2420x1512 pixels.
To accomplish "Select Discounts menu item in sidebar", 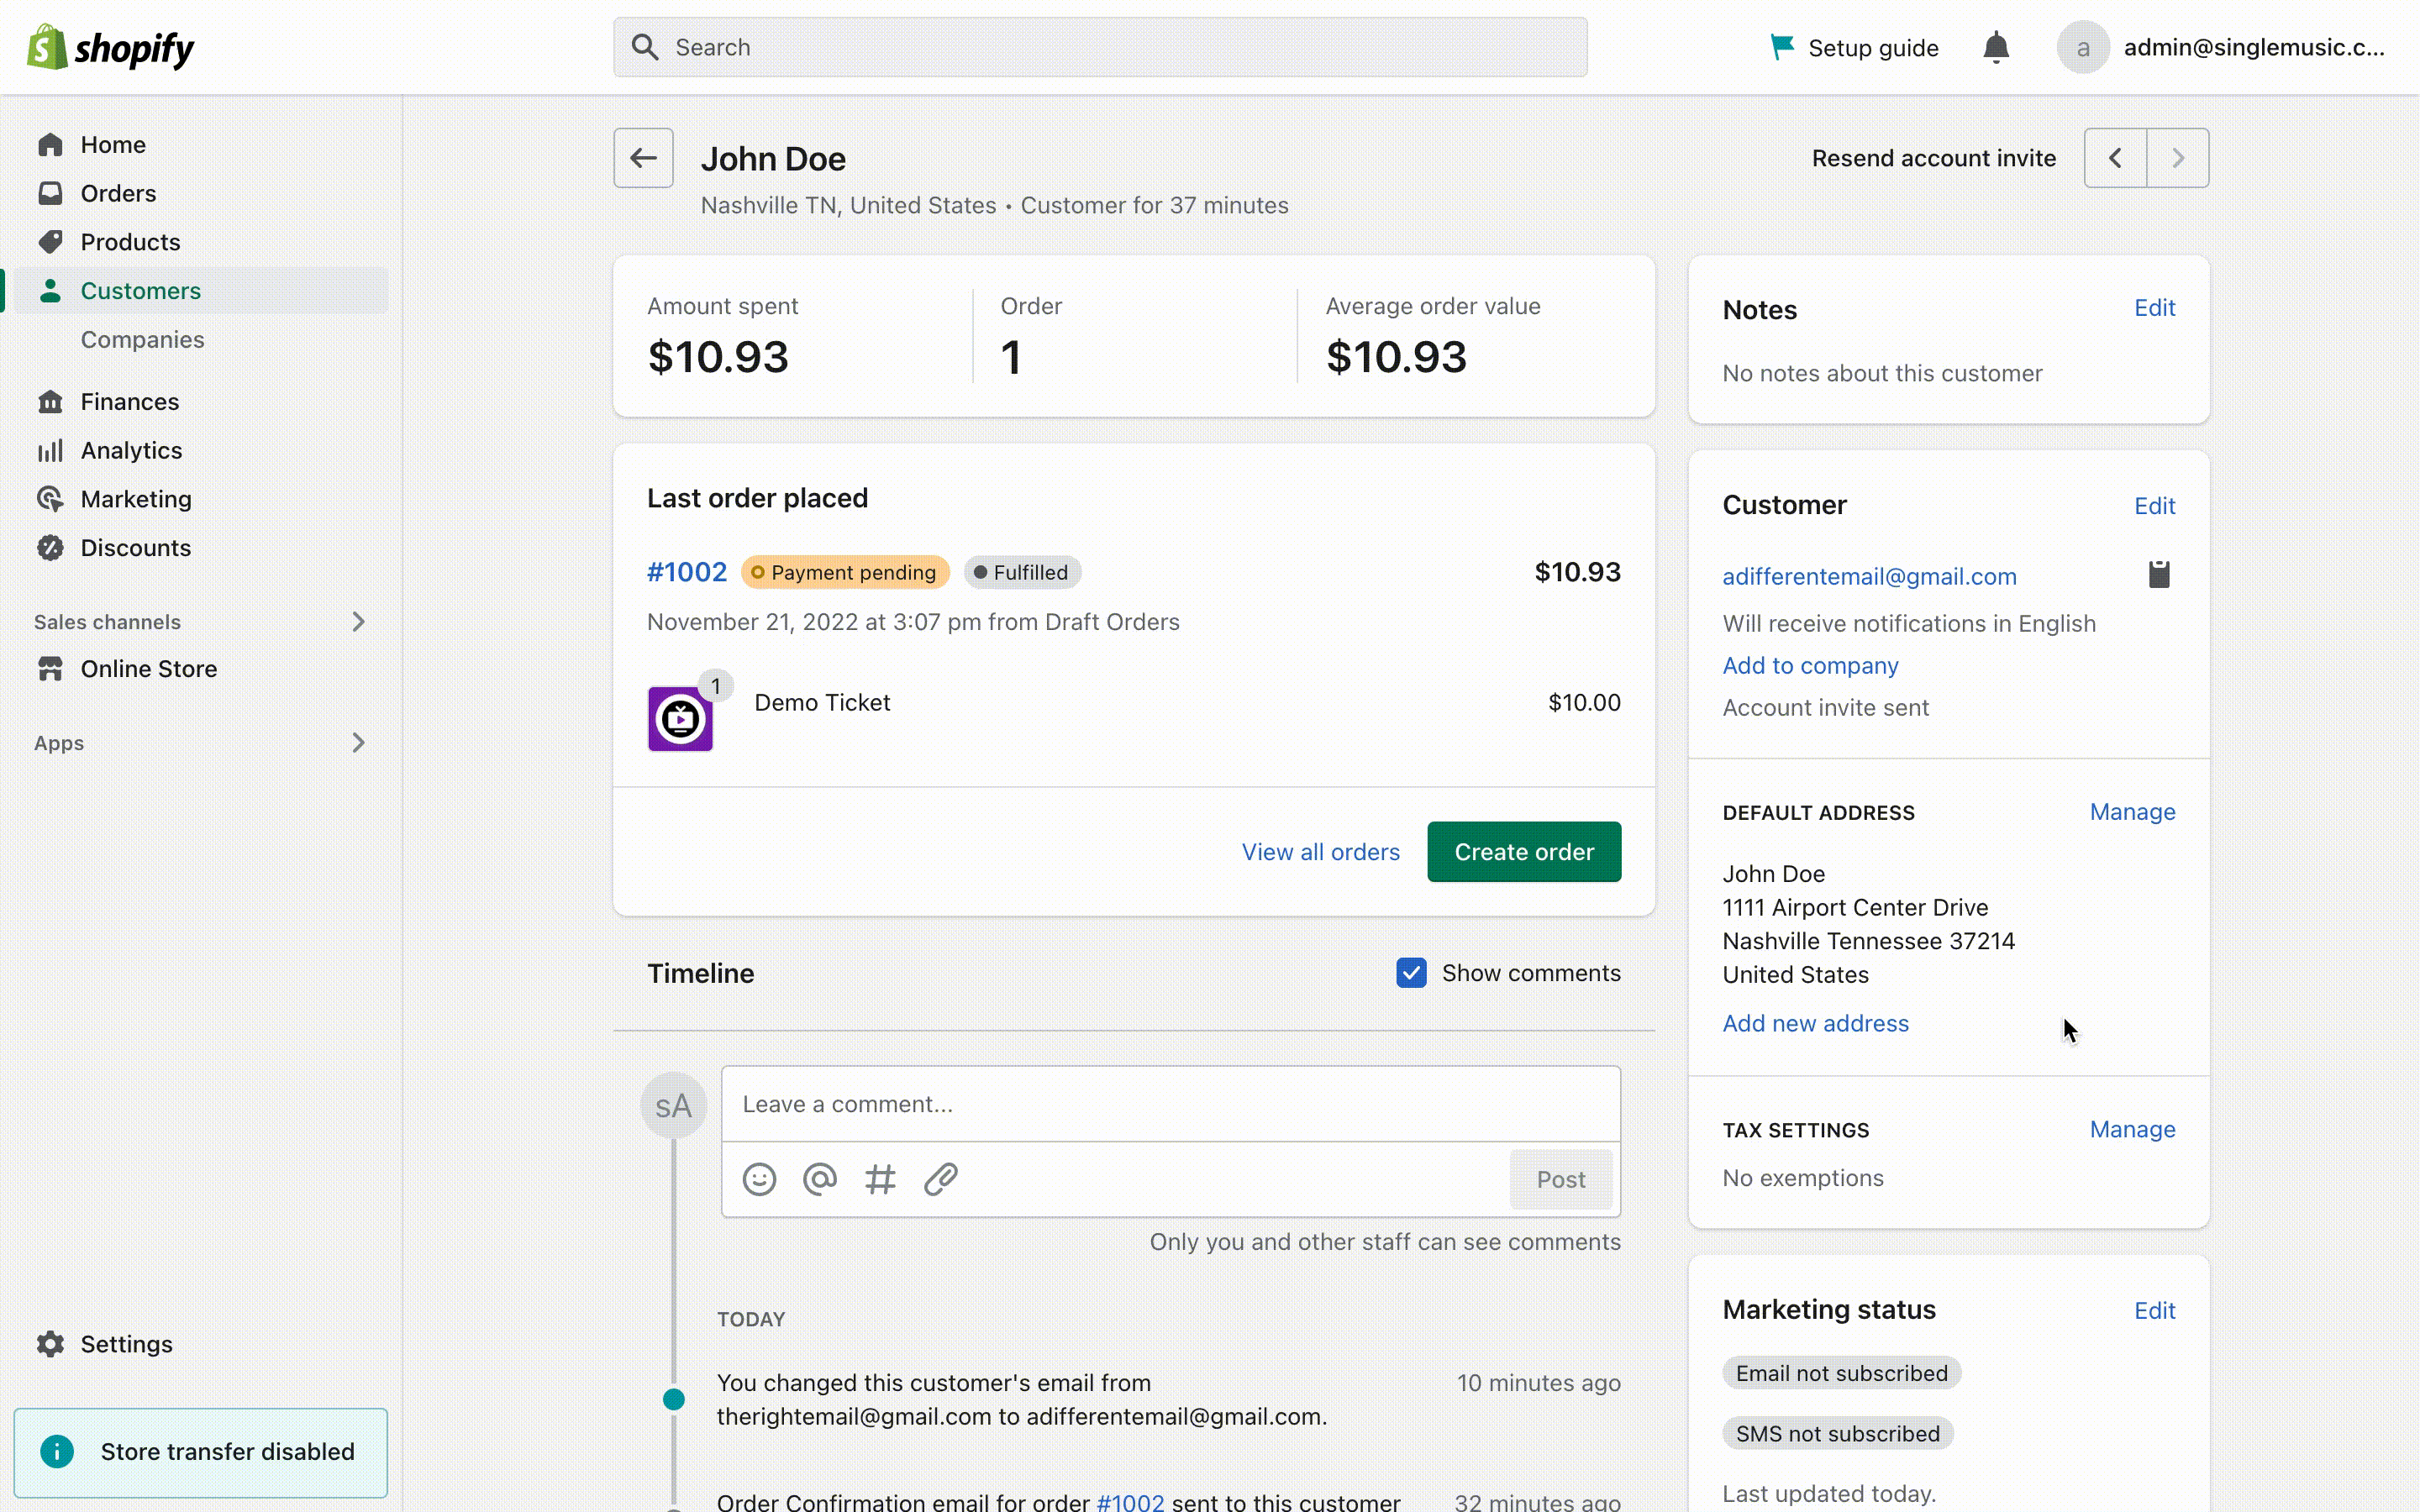I will [x=136, y=547].
